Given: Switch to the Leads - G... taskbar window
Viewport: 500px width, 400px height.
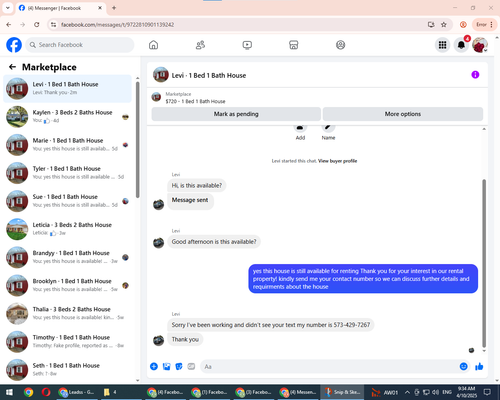Looking at the screenshot, I should tap(76, 392).
